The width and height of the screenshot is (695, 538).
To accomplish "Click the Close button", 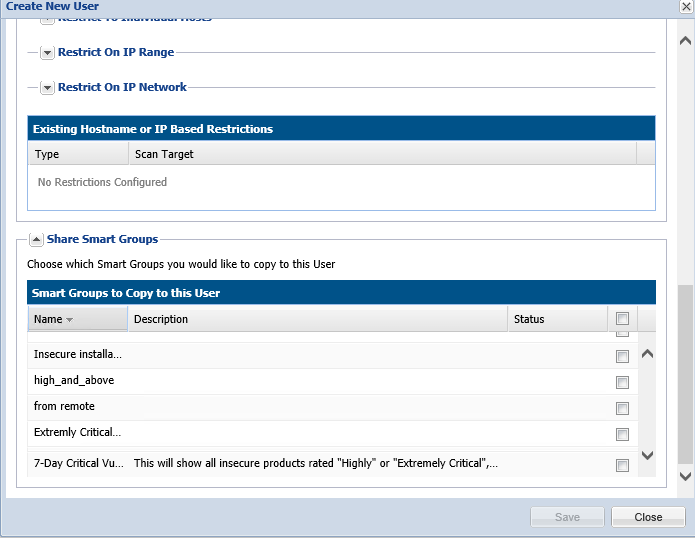I will tap(648, 517).
